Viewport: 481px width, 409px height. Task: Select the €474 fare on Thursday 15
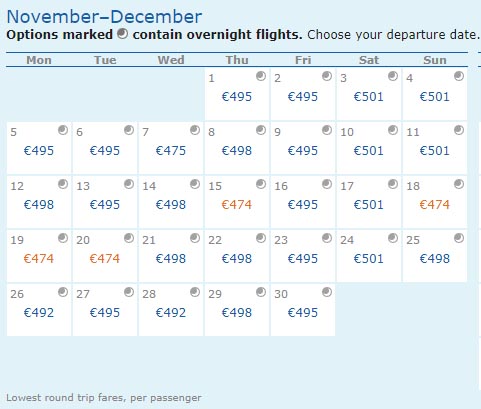(x=237, y=205)
